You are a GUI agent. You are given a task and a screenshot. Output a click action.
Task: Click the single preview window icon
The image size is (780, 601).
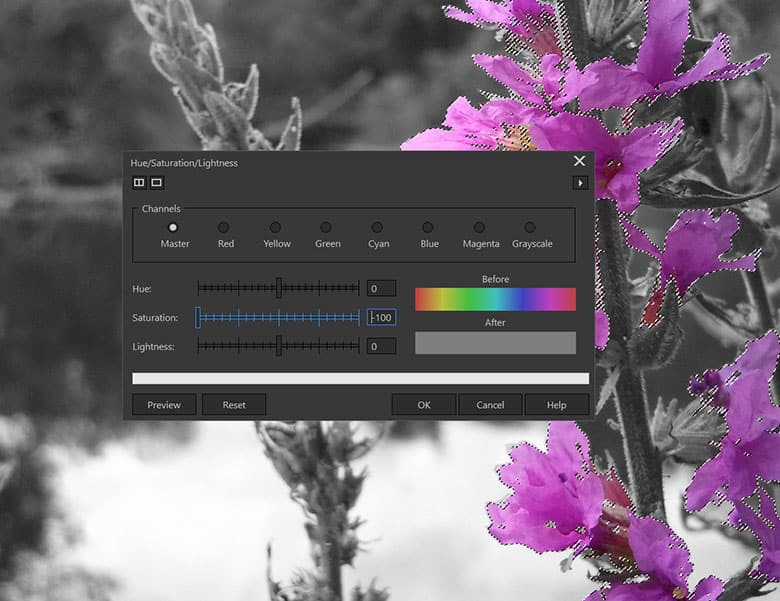(x=156, y=183)
